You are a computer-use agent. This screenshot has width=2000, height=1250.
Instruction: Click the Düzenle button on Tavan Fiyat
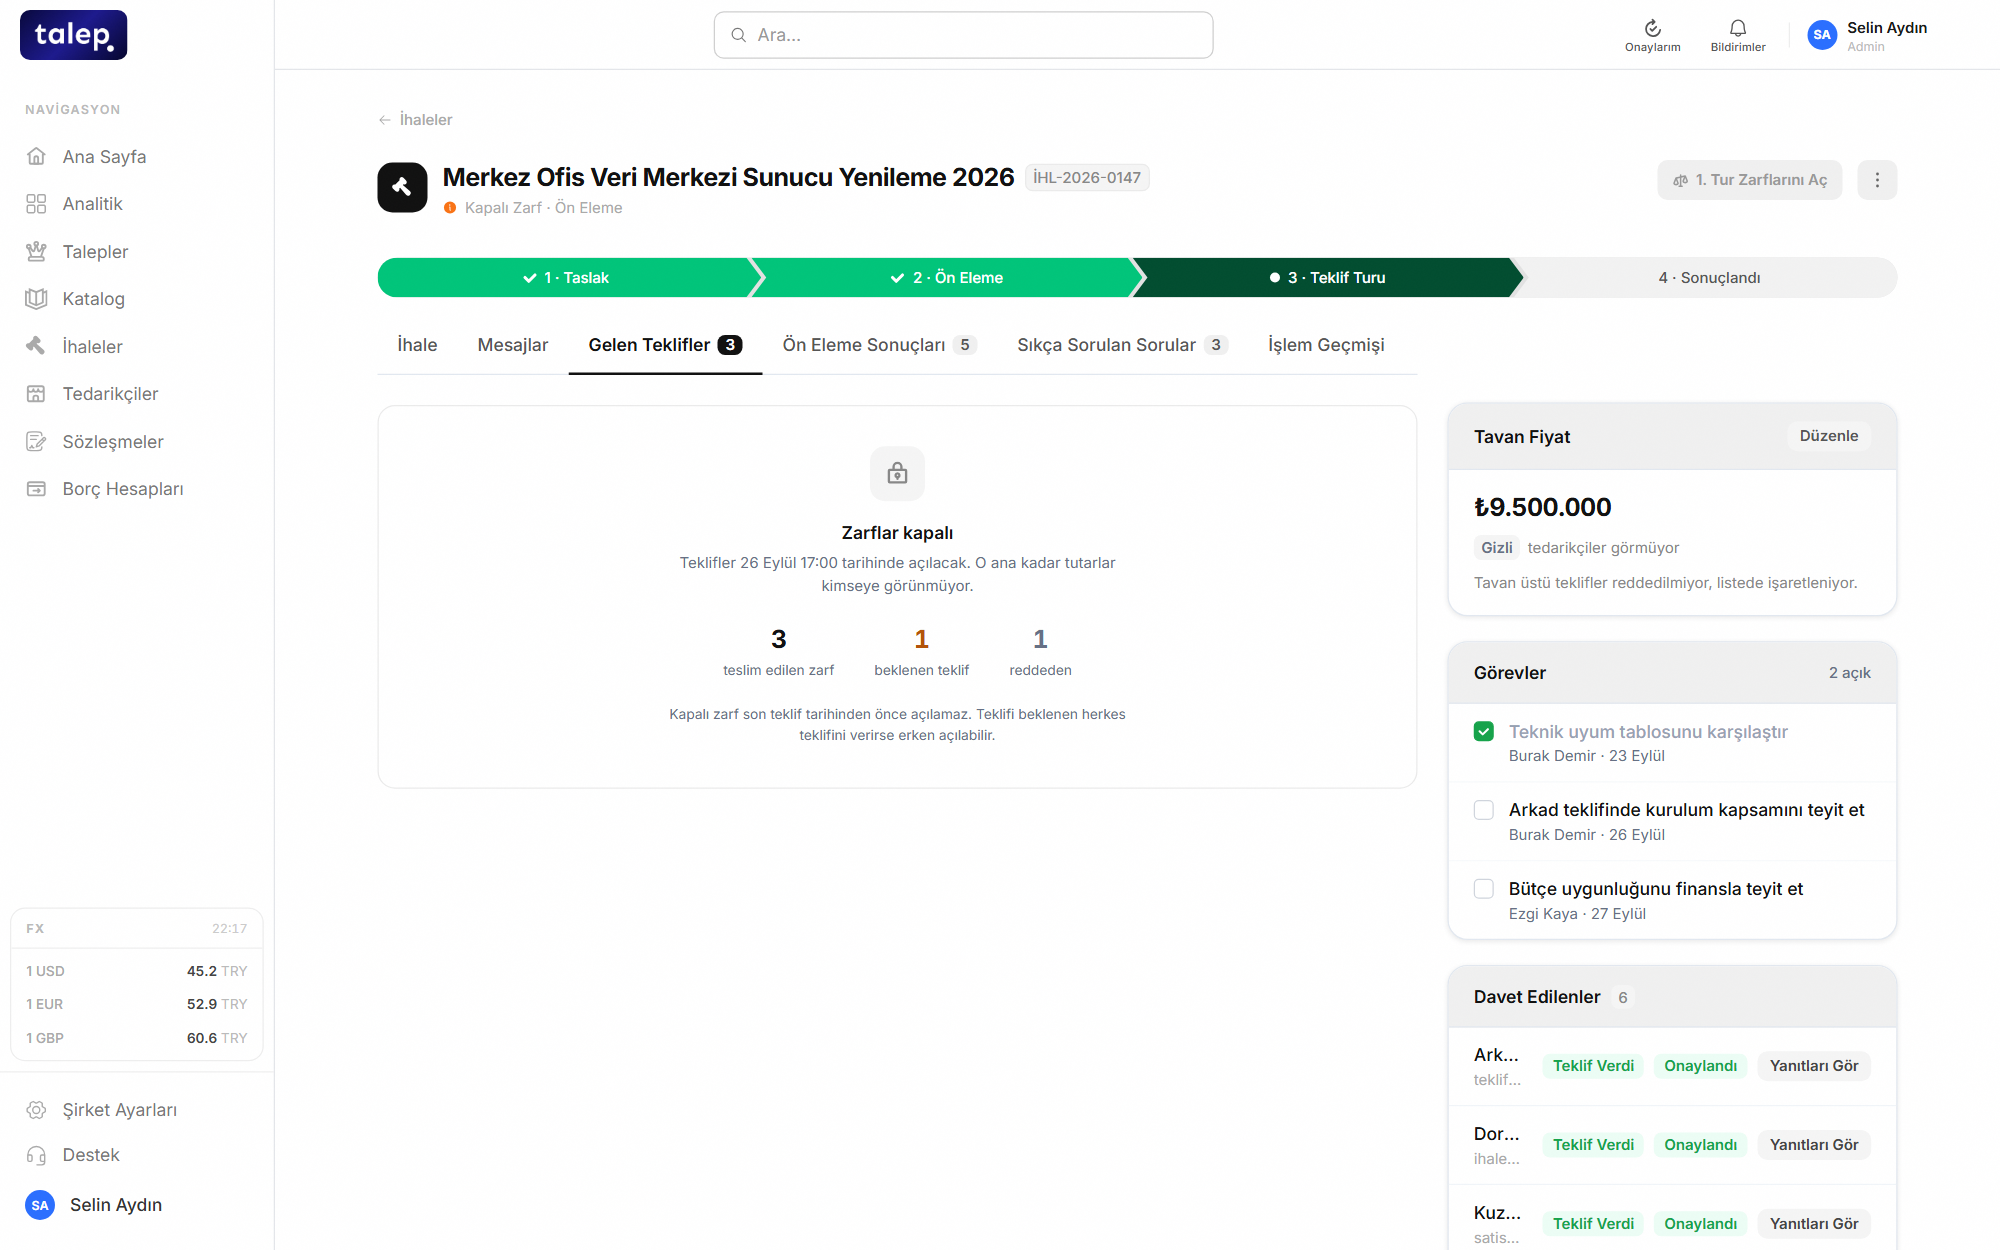point(1829,436)
